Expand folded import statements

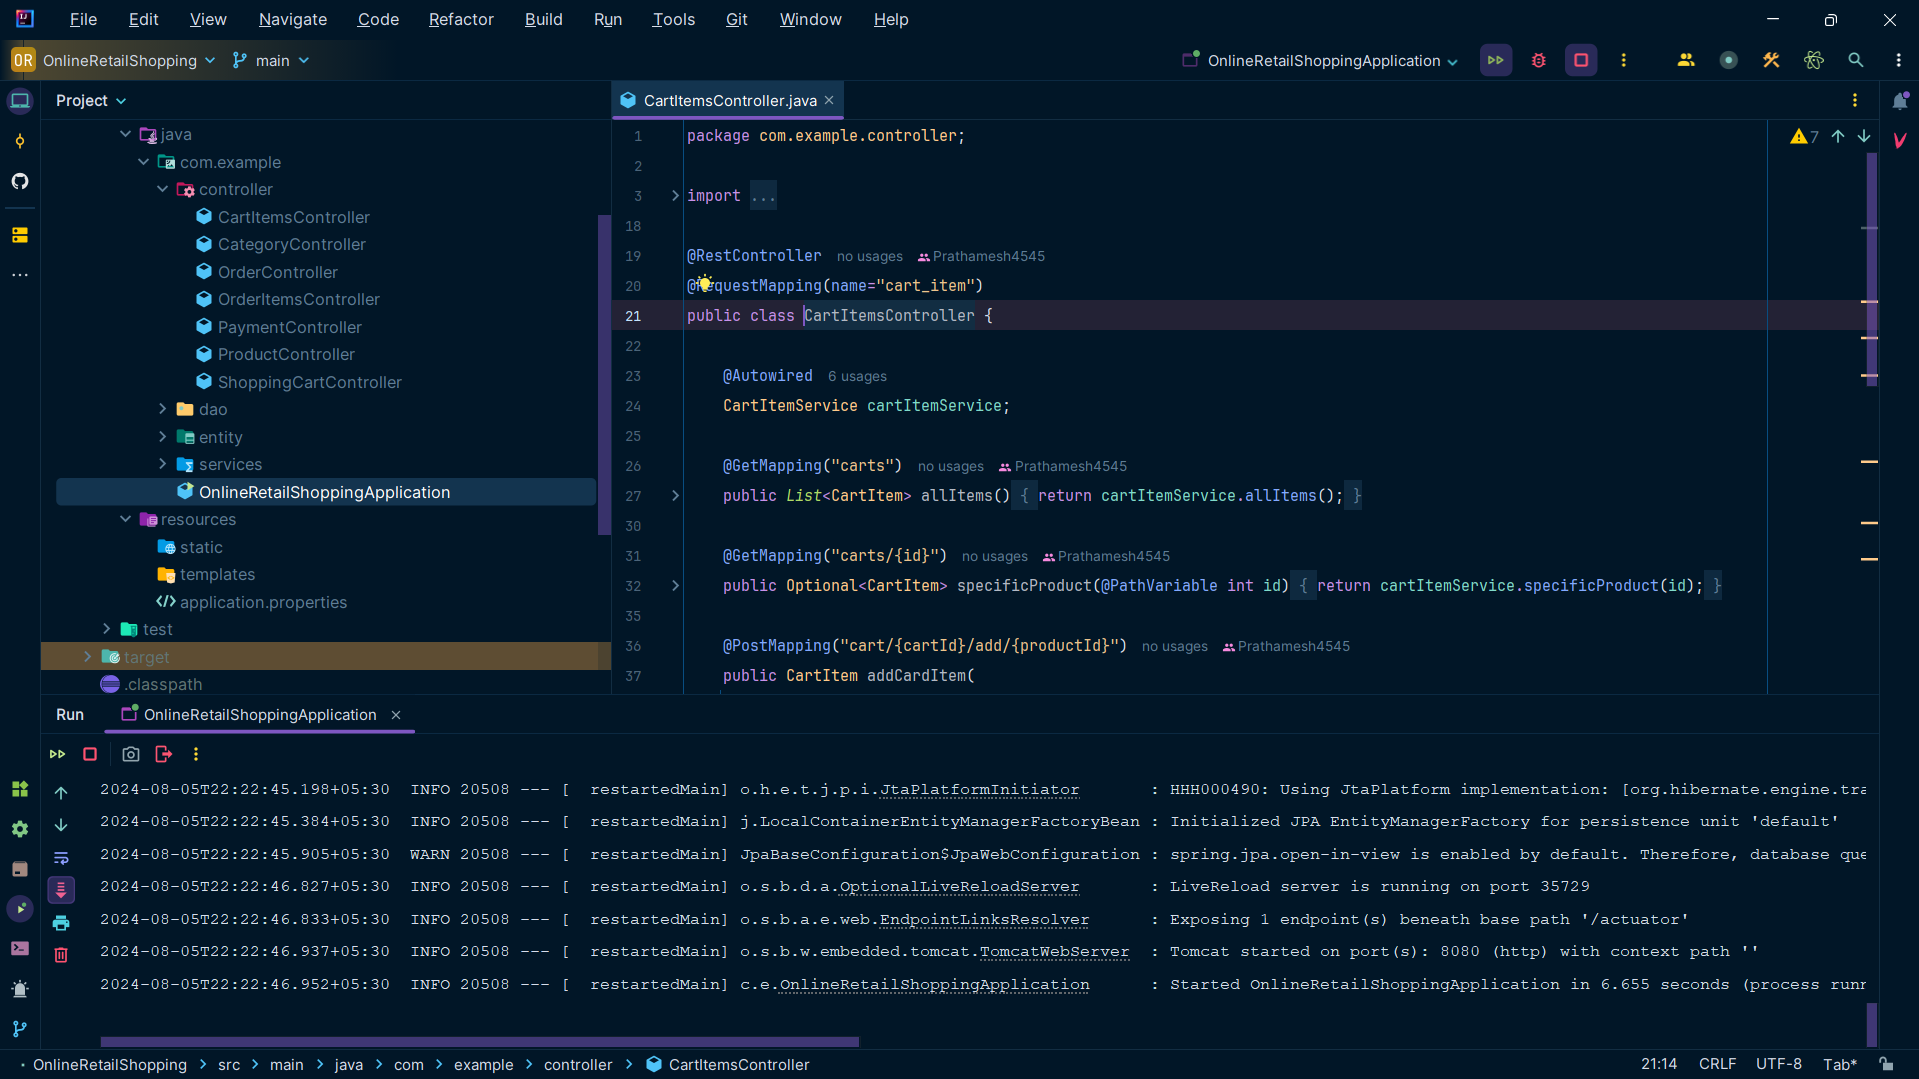click(x=675, y=196)
